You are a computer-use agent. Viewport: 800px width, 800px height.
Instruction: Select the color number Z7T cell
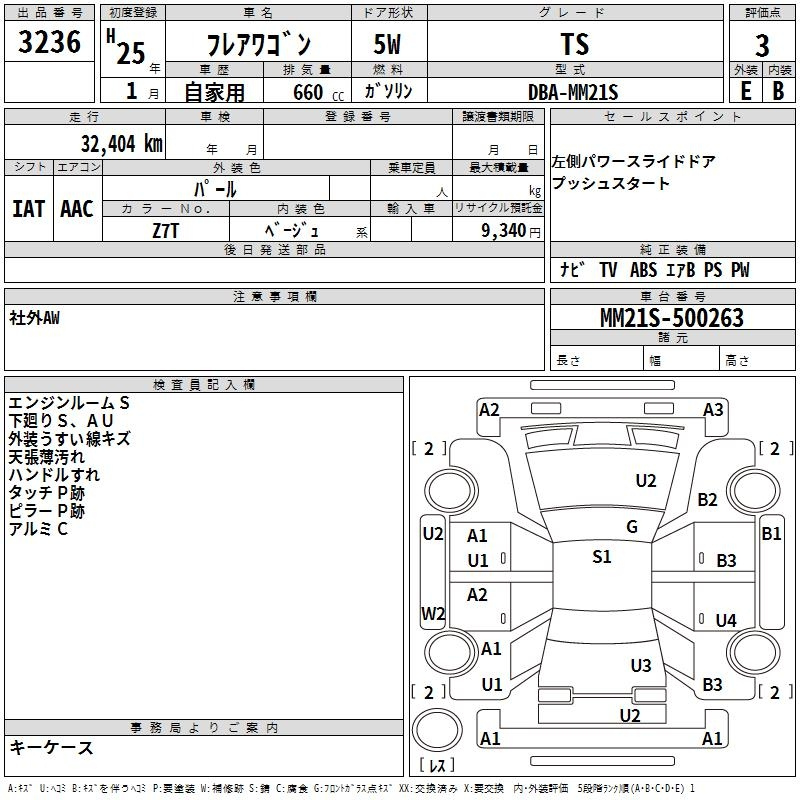166,230
